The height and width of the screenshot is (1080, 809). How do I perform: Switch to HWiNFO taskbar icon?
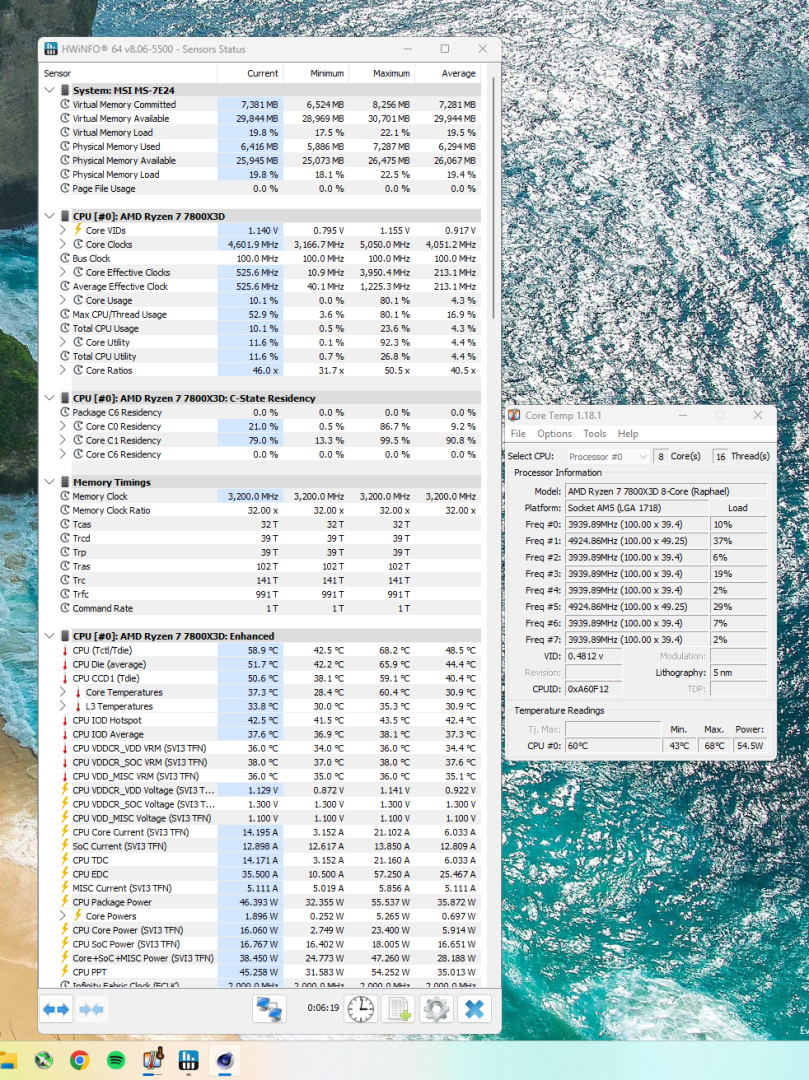188,1060
